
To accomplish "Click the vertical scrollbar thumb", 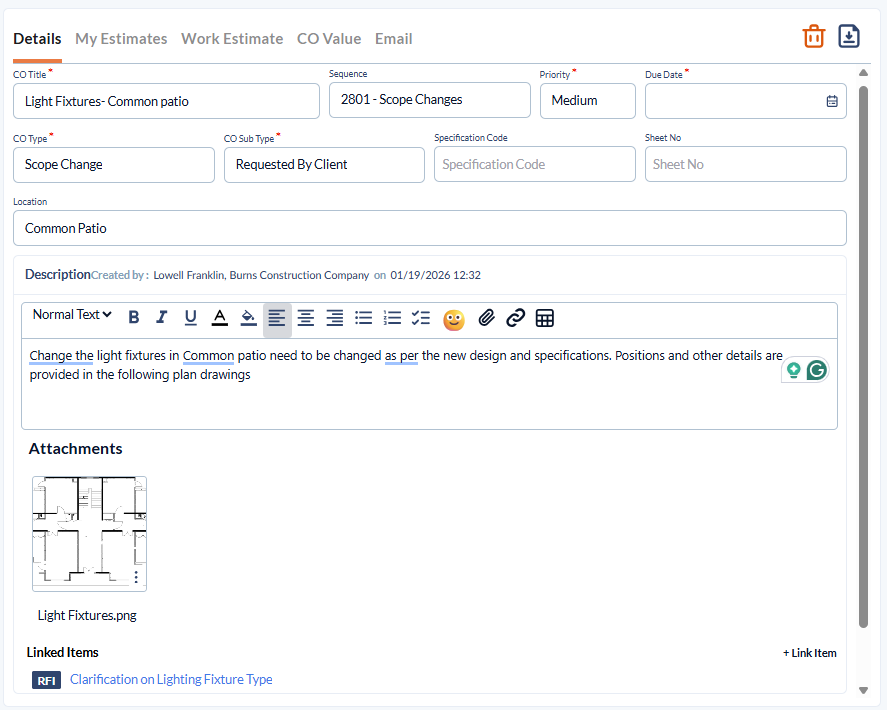I will pyautogui.click(x=863, y=356).
